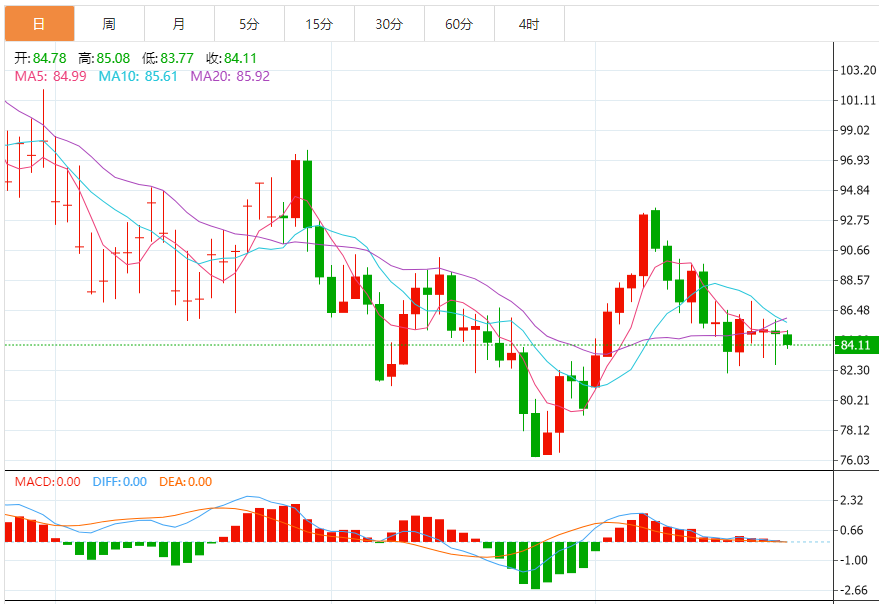Click the 88.57 price axis label
This screenshot has height=604, width=879.
pyautogui.click(x=855, y=280)
